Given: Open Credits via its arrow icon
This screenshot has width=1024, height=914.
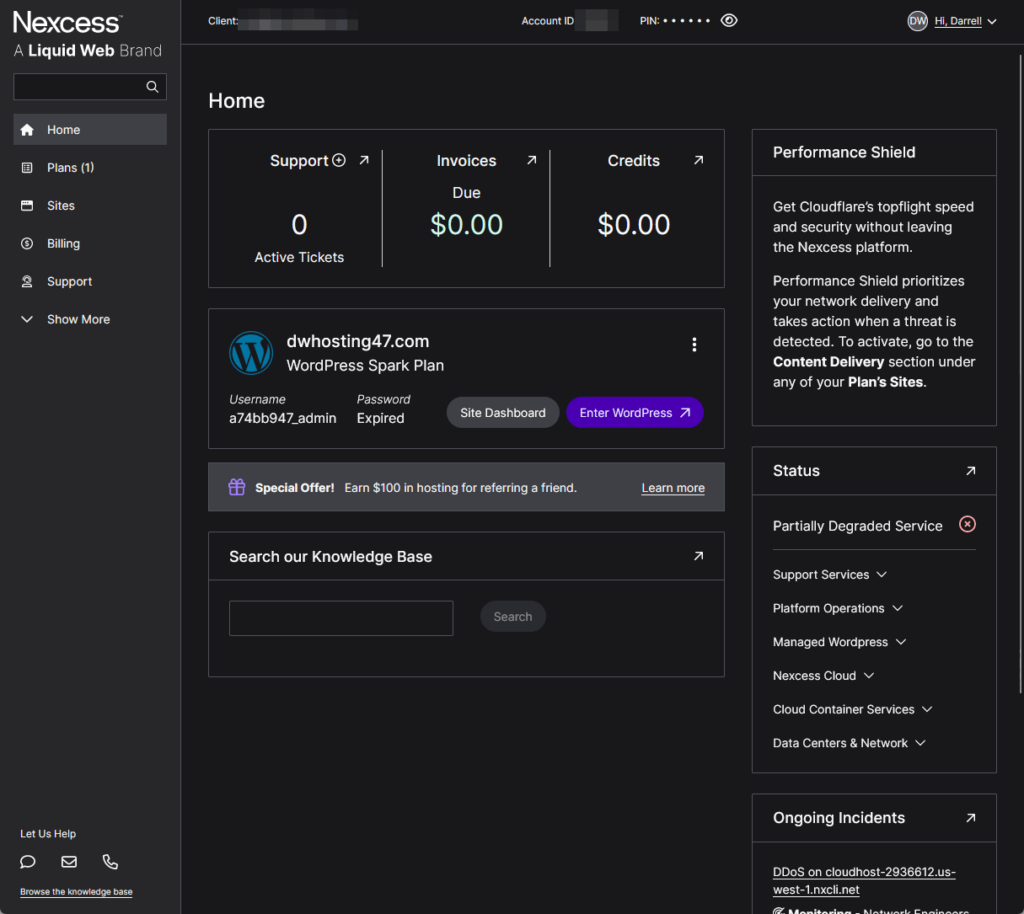Looking at the screenshot, I should (x=699, y=160).
